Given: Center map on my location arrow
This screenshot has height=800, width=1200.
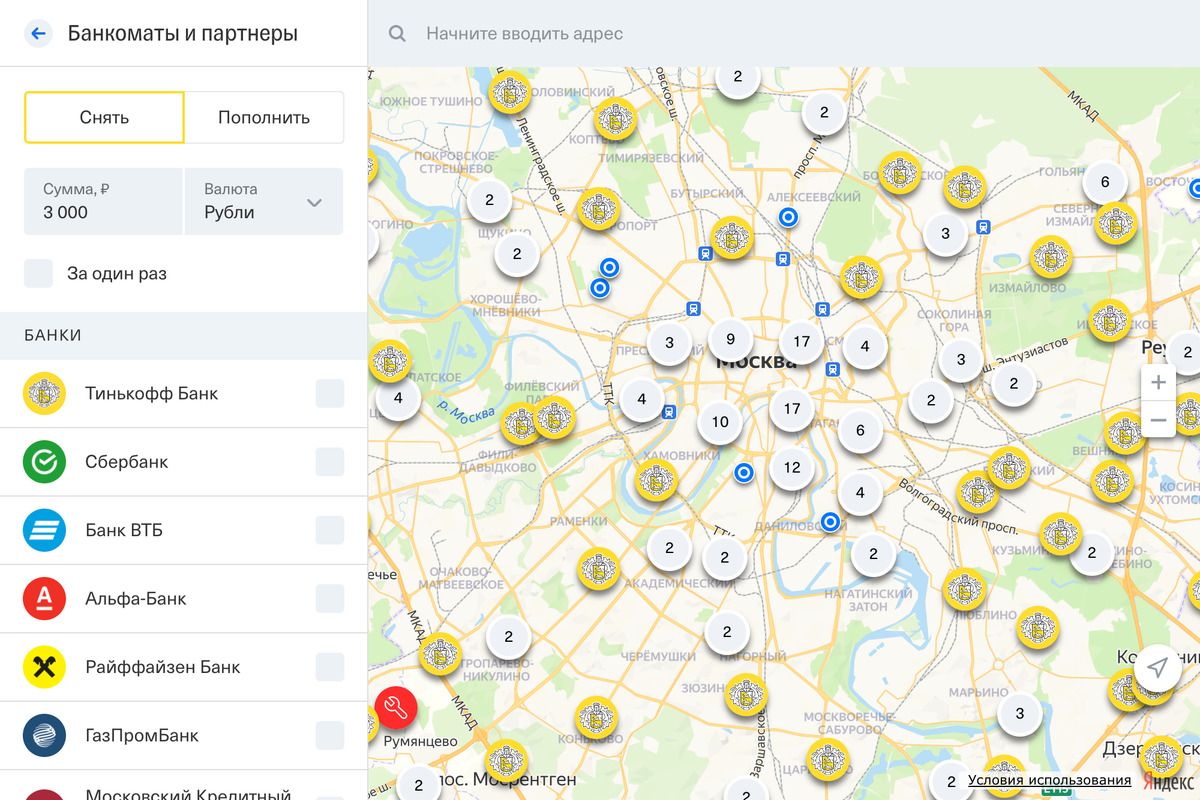Looking at the screenshot, I should click(1157, 668).
